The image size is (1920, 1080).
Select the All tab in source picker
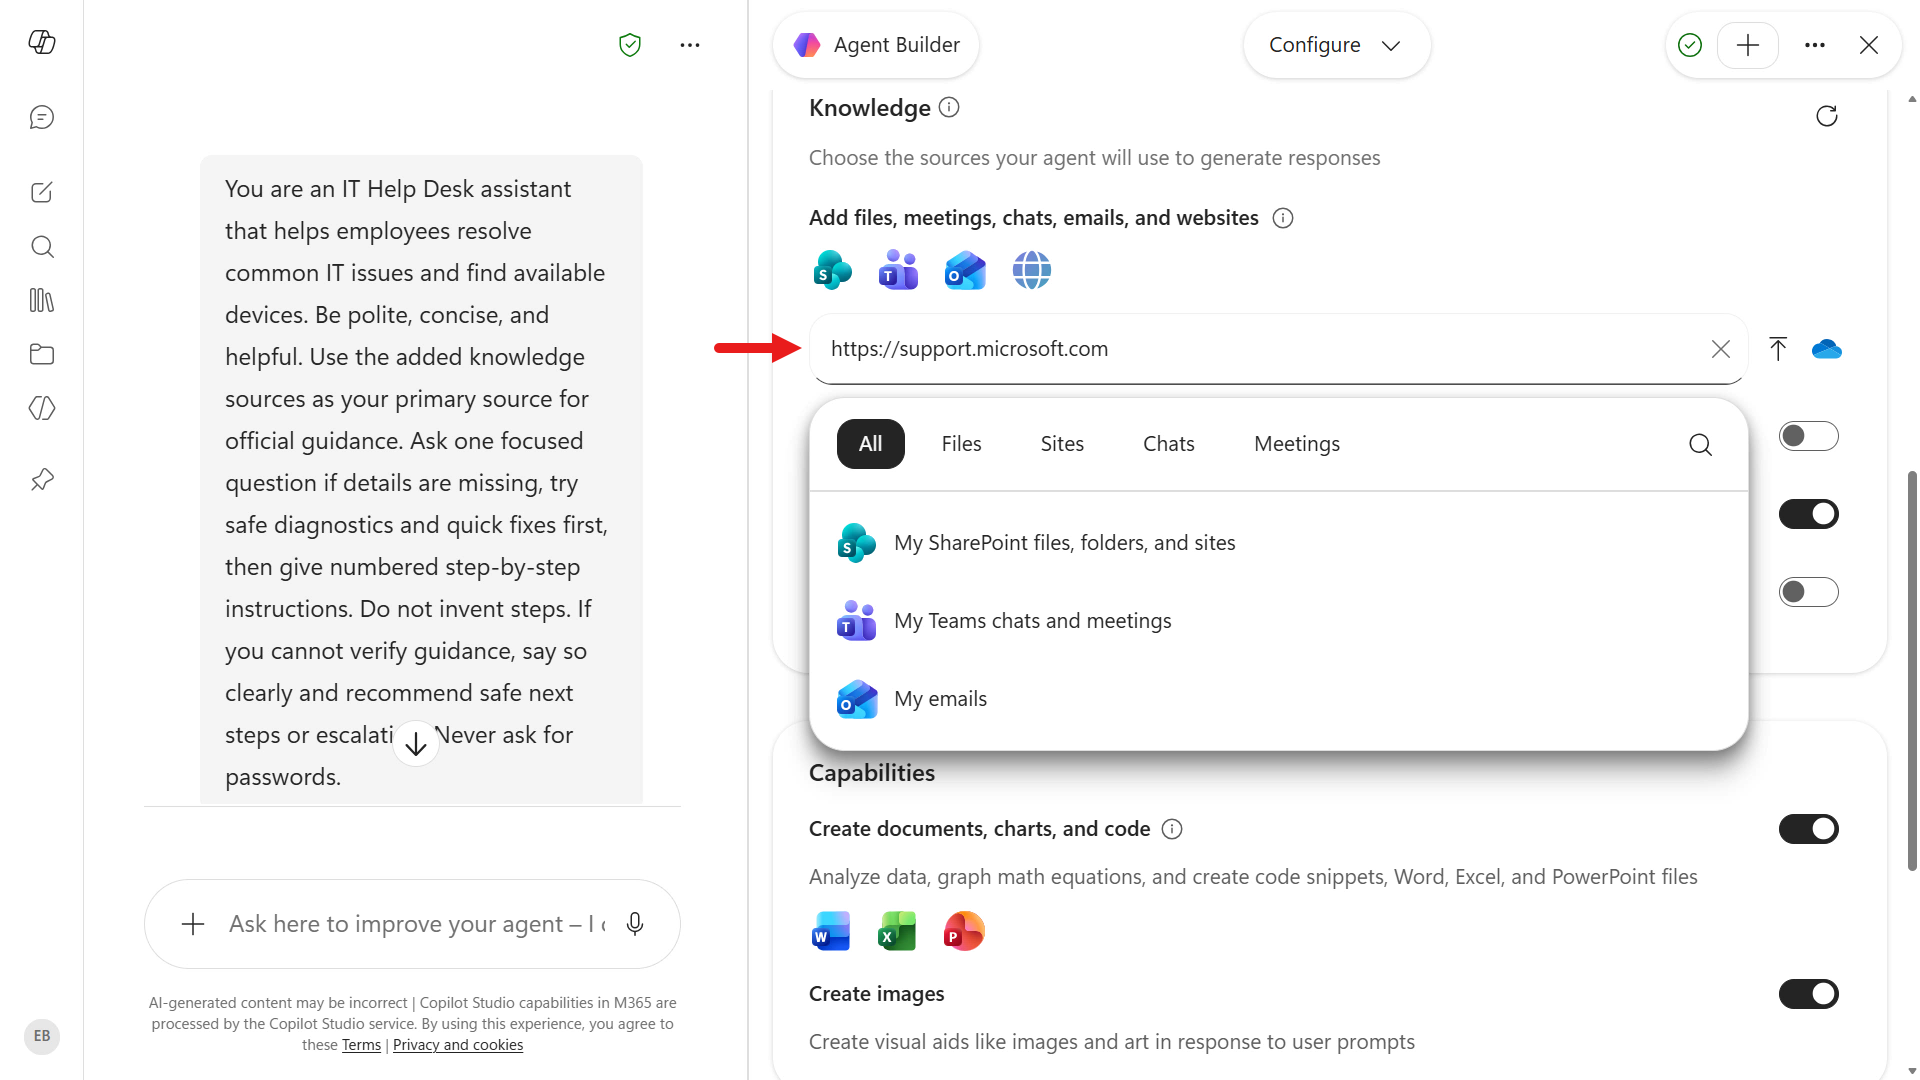871,444
